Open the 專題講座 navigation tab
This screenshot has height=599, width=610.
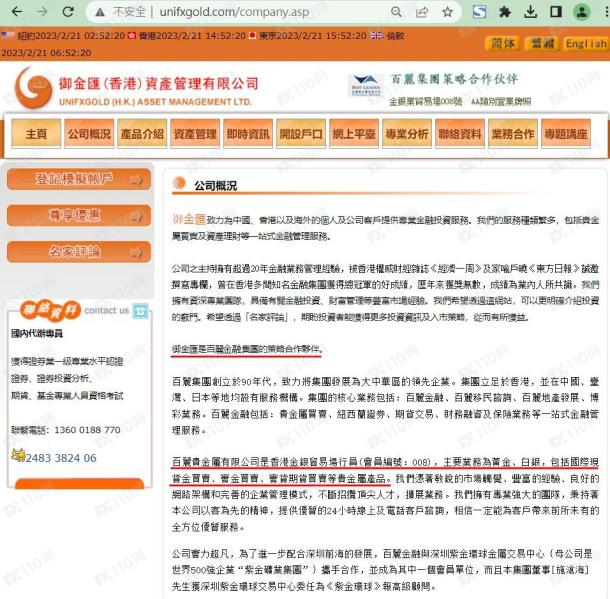coord(566,133)
